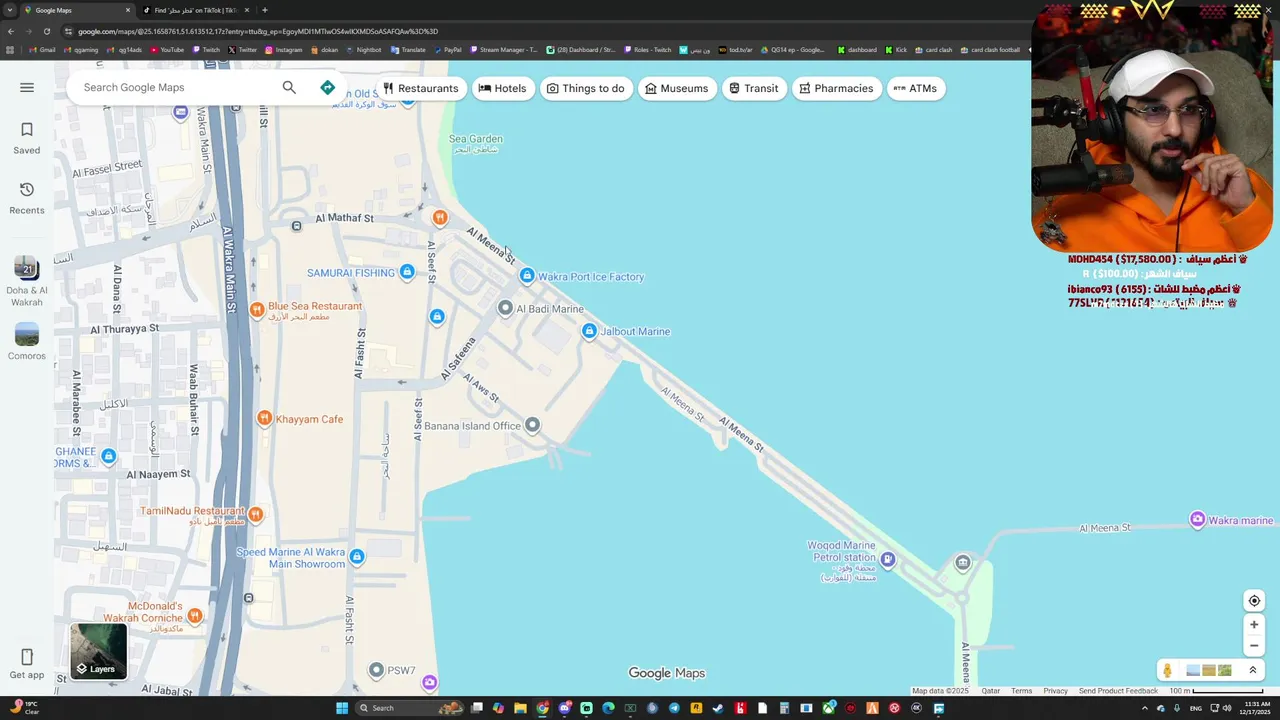Click the blue Directions icon
Screen dimensions: 1280x720
327,87
